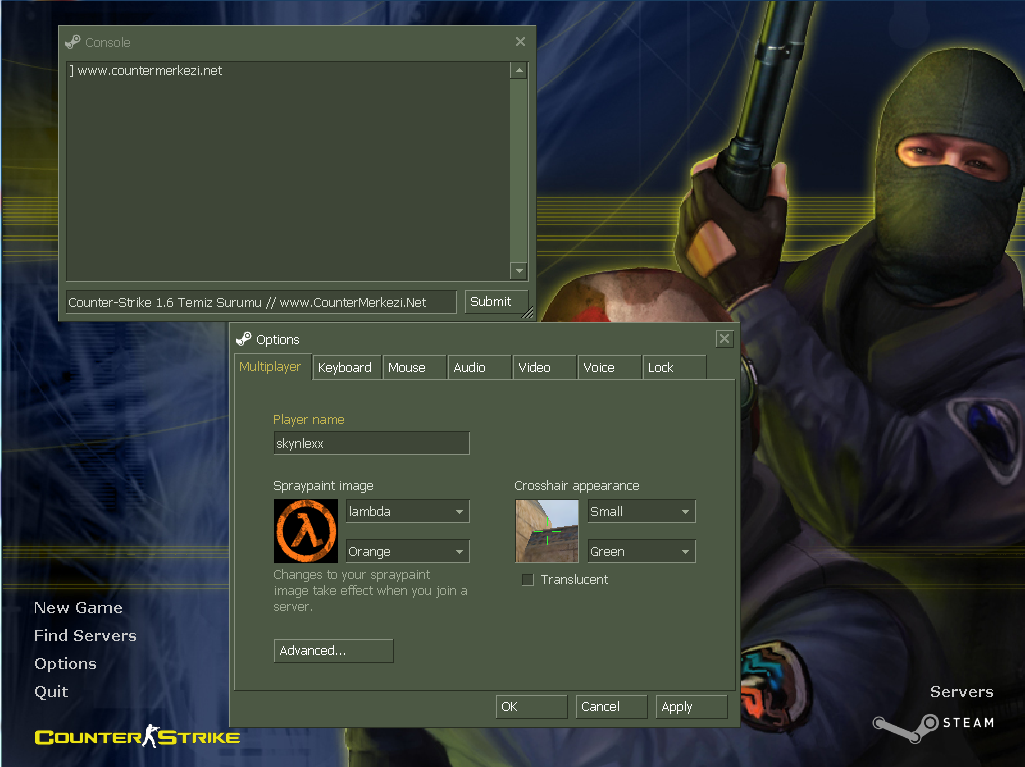Open Options from the main menu

point(65,664)
